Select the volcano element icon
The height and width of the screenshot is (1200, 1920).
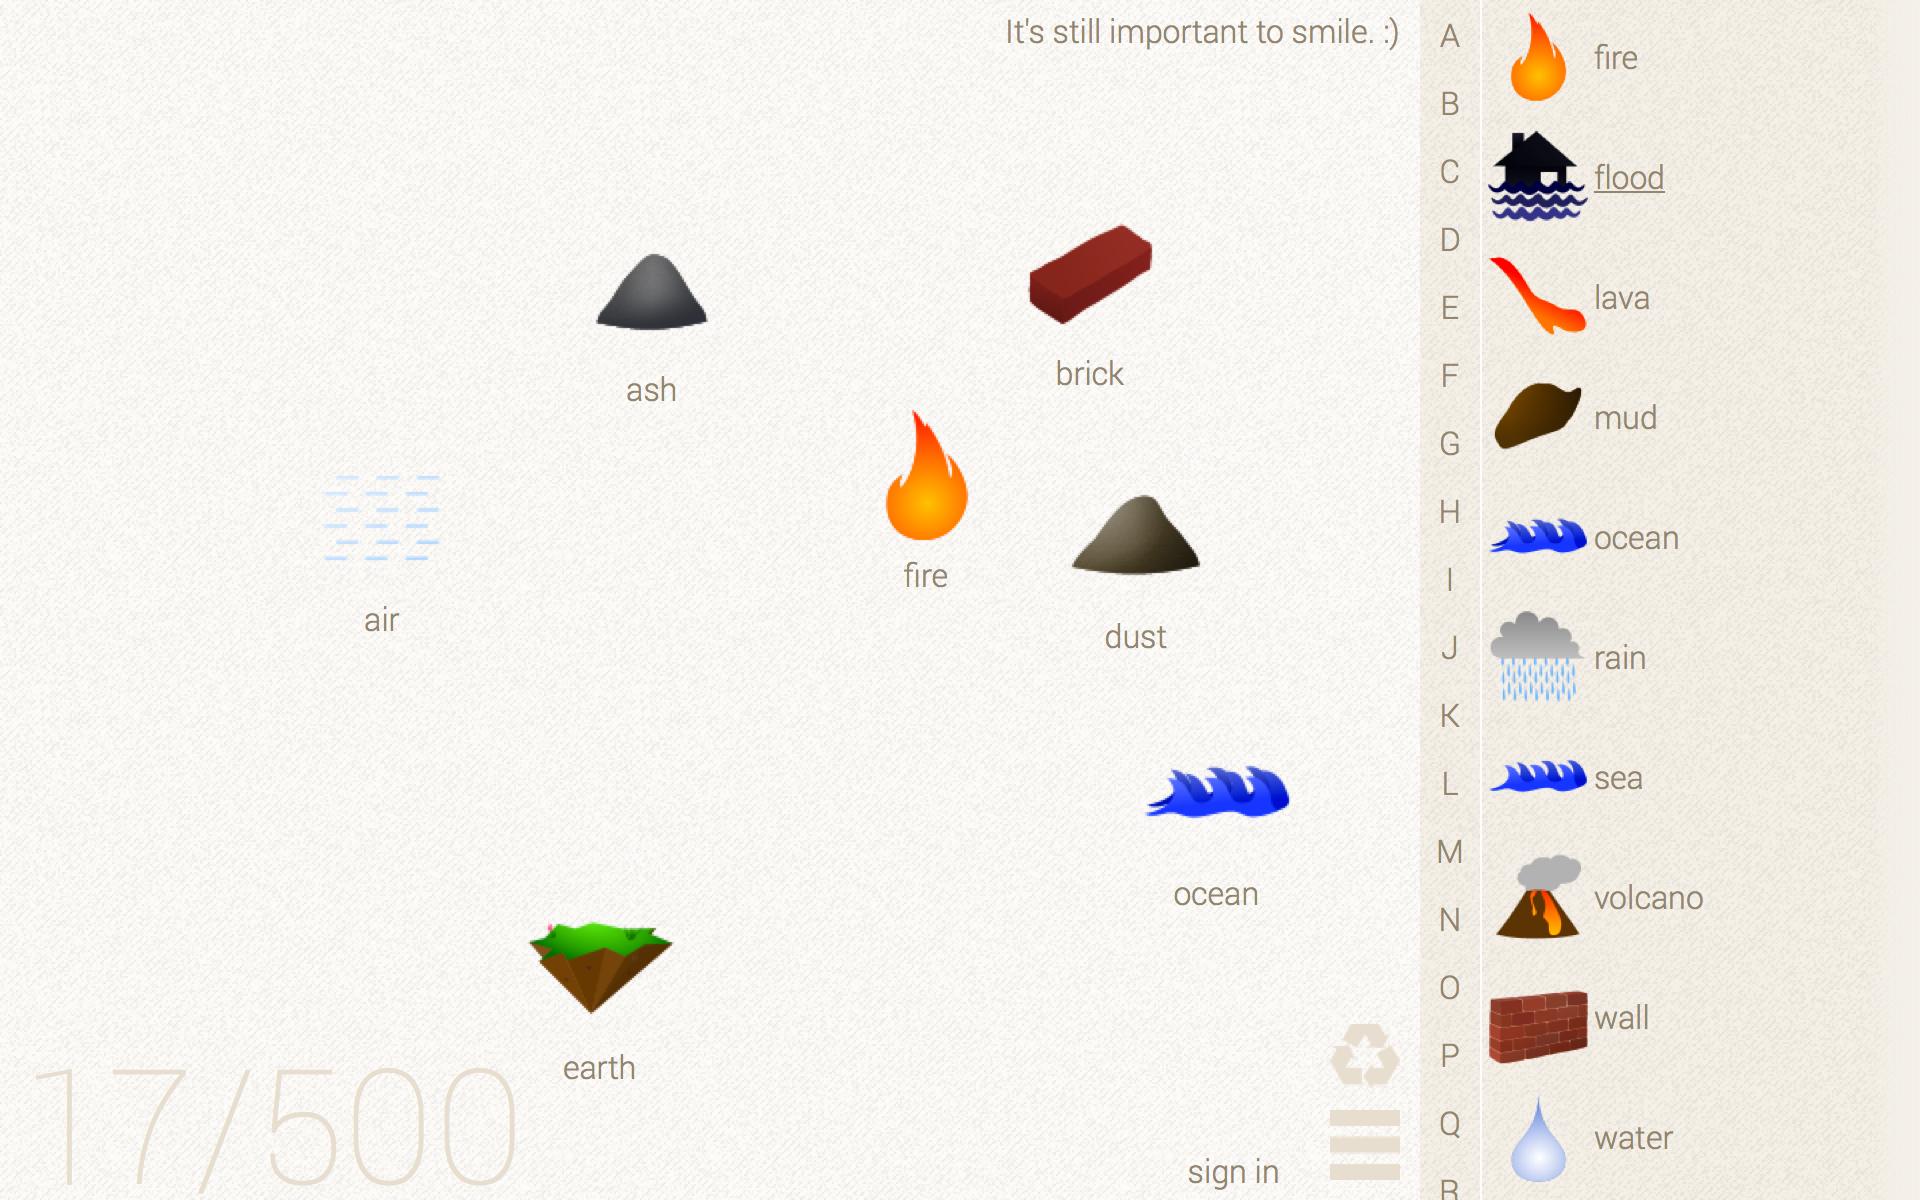[x=1537, y=897]
